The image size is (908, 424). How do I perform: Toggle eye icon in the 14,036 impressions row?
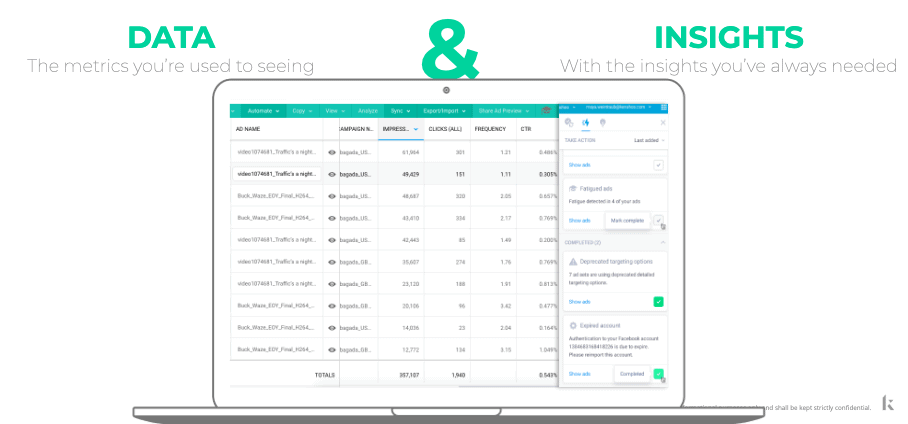[x=332, y=328]
